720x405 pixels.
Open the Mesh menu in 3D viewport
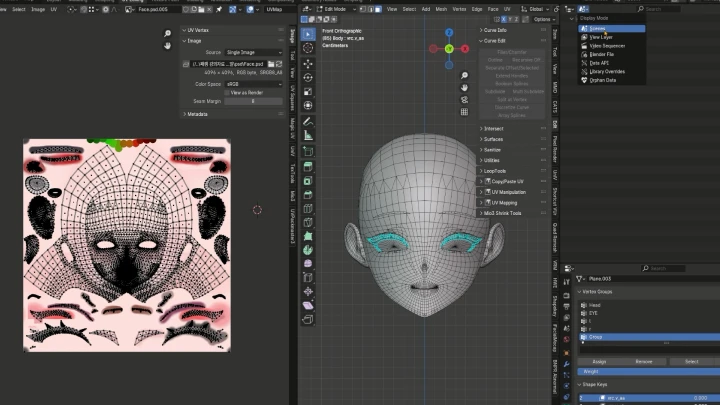click(x=441, y=9)
